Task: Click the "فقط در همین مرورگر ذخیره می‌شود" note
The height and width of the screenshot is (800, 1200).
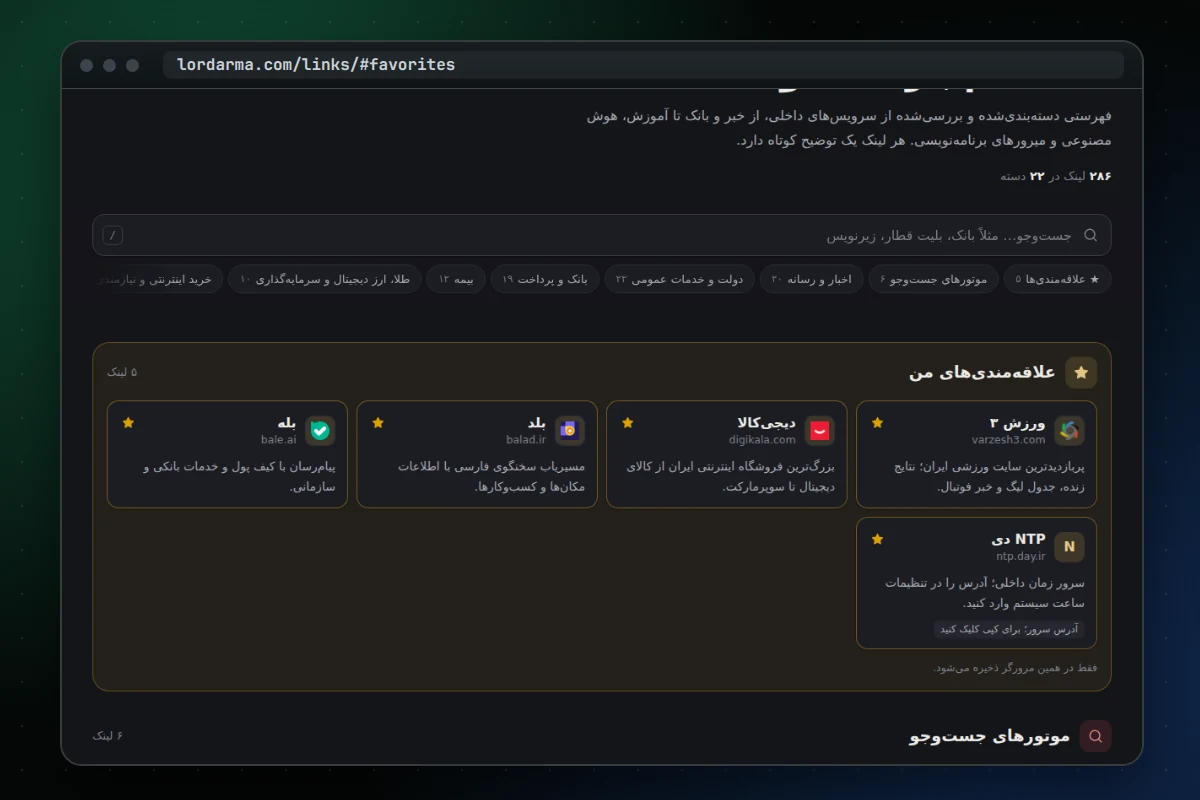Action: [x=1015, y=668]
